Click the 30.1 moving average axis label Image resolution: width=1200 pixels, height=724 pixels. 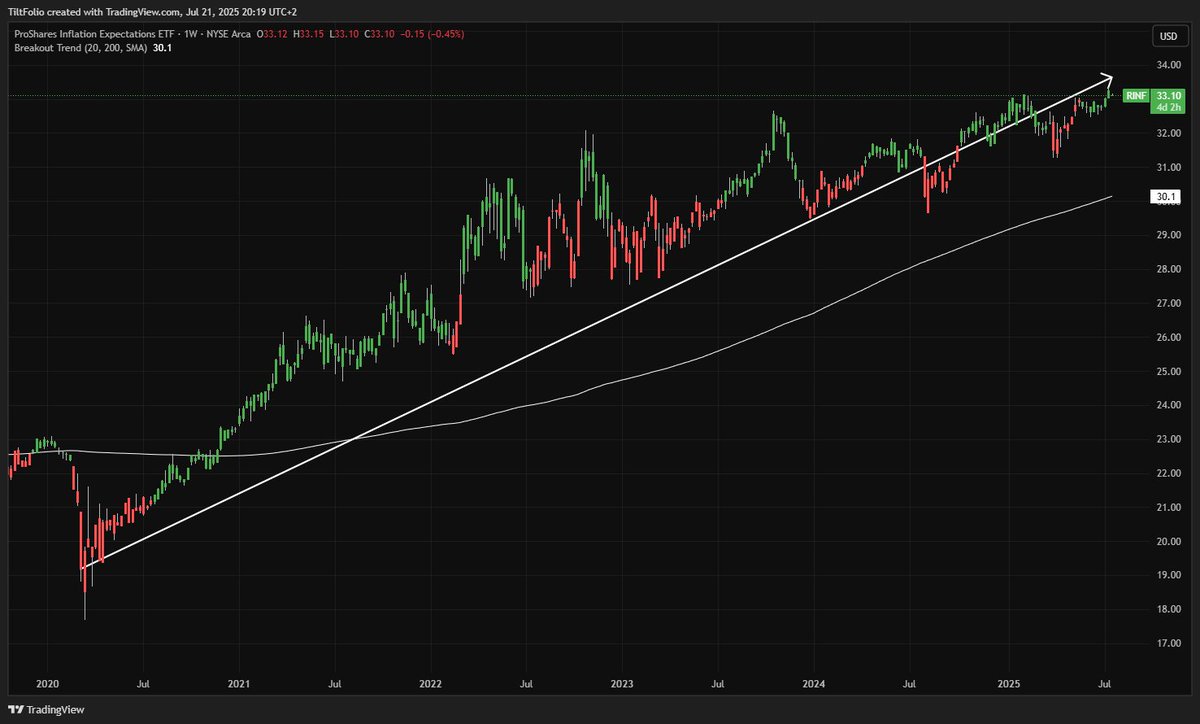pyautogui.click(x=1166, y=197)
